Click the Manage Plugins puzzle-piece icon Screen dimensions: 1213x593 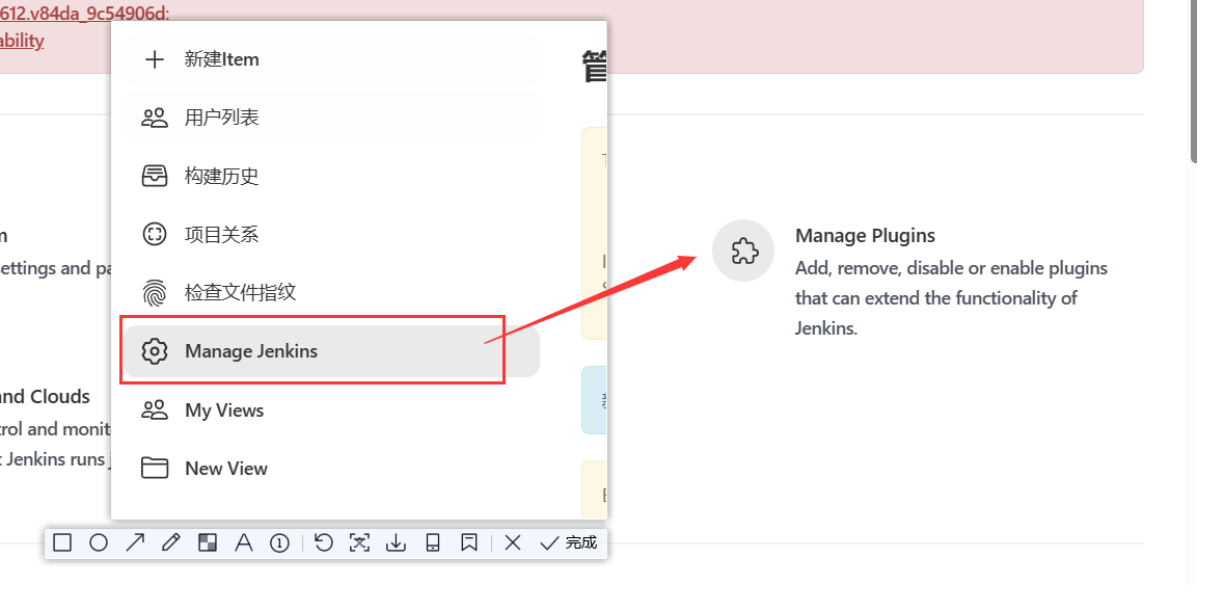(x=743, y=251)
